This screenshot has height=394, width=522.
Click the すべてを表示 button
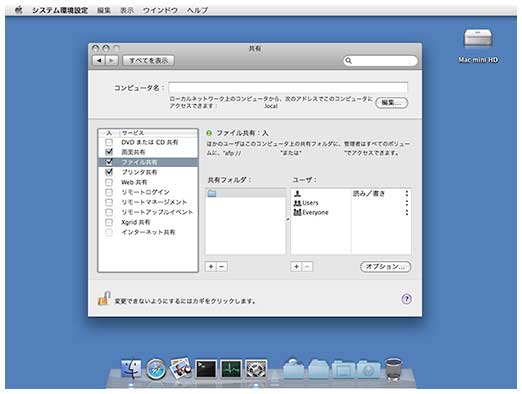pyautogui.click(x=149, y=60)
